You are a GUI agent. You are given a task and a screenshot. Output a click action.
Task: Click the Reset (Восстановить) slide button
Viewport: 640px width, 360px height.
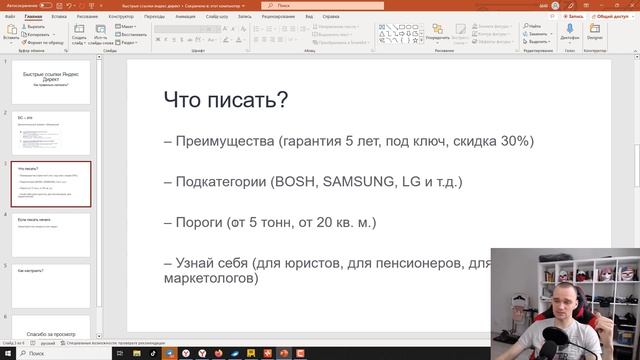(x=131, y=35)
